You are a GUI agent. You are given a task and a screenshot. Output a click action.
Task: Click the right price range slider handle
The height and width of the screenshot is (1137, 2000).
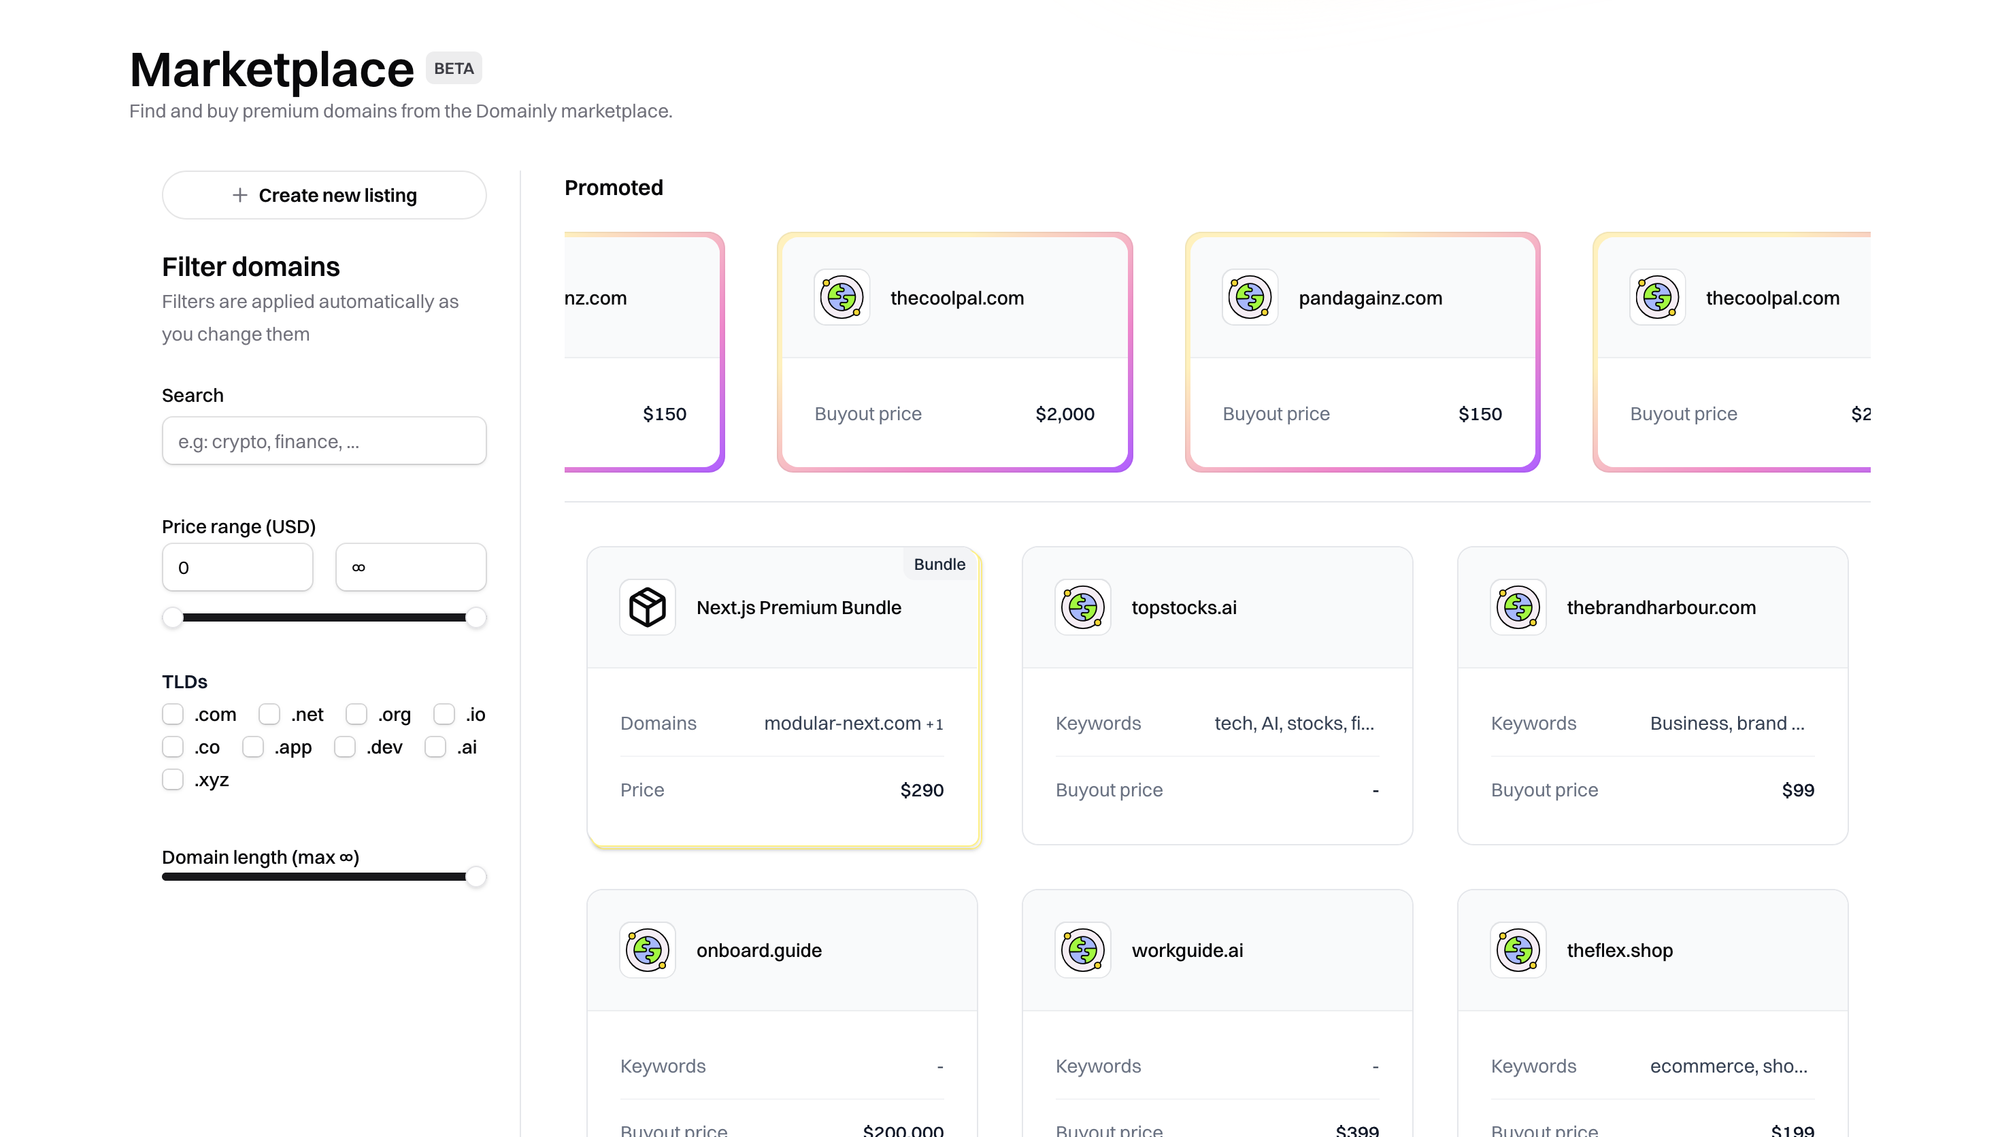(x=476, y=618)
